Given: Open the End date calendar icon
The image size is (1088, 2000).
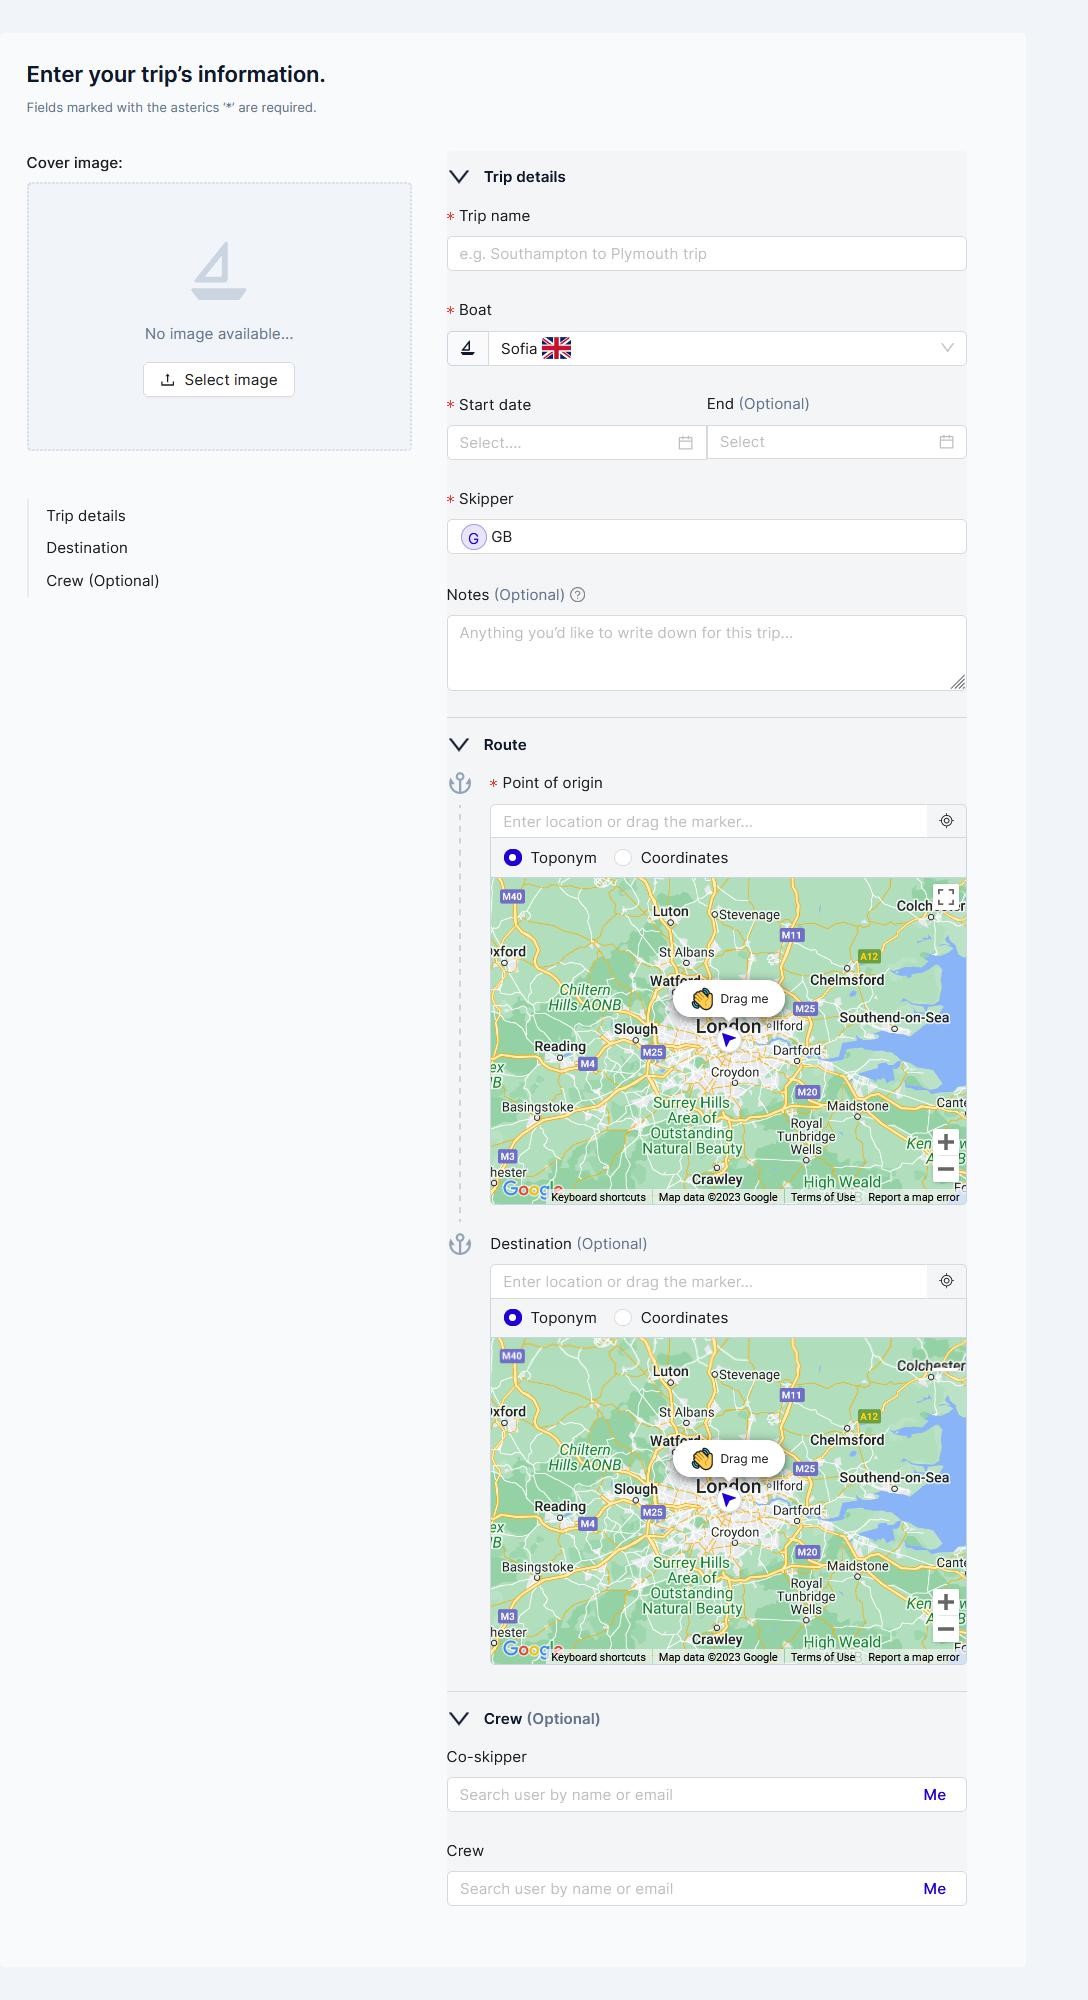Looking at the screenshot, I should point(946,442).
